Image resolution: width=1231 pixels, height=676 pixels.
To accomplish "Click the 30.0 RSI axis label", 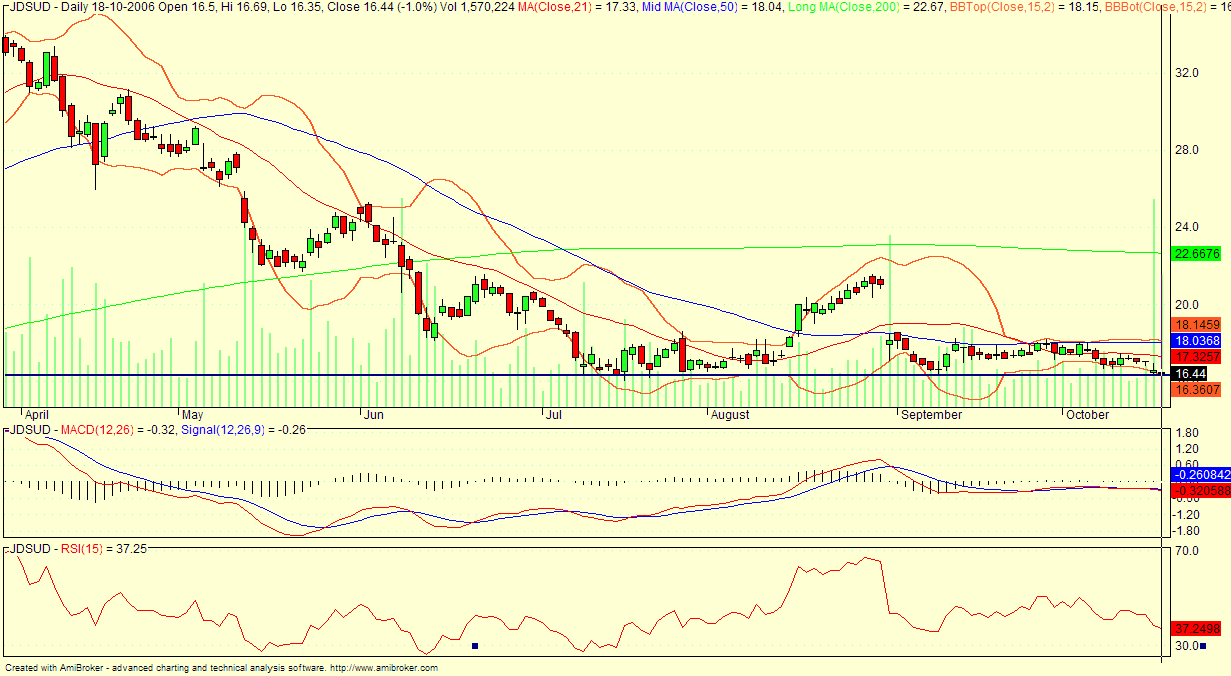I will tap(1188, 646).
